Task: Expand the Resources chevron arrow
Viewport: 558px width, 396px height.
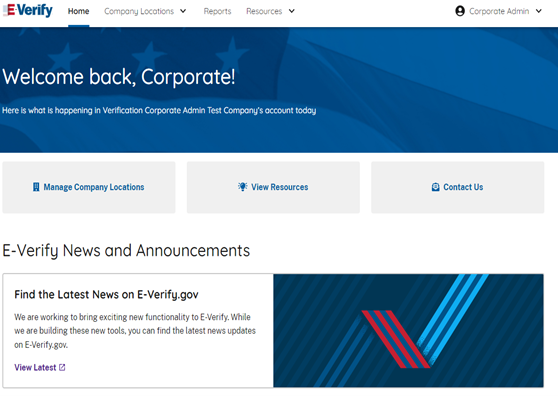Action: 291,11
